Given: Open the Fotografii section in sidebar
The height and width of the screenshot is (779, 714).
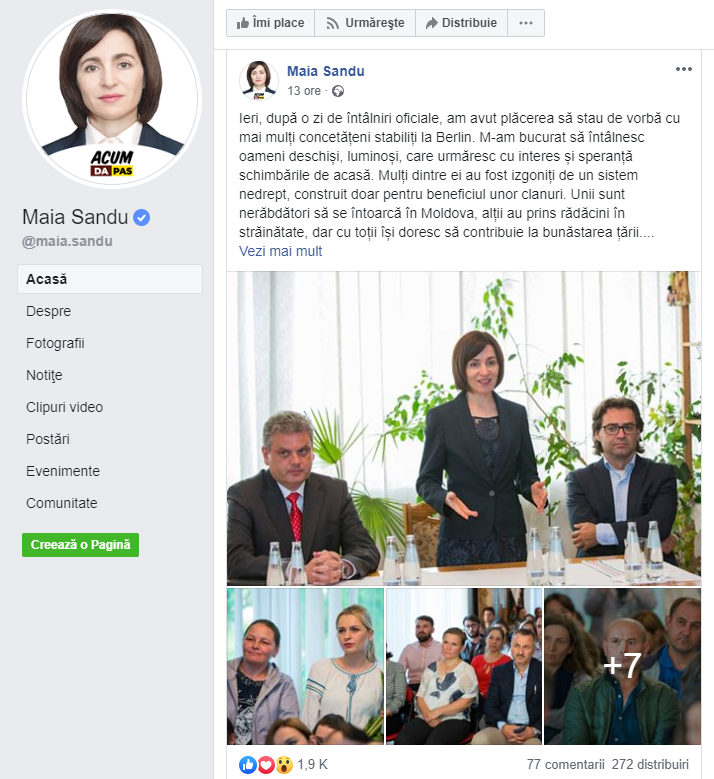Looking at the screenshot, I should 55,343.
